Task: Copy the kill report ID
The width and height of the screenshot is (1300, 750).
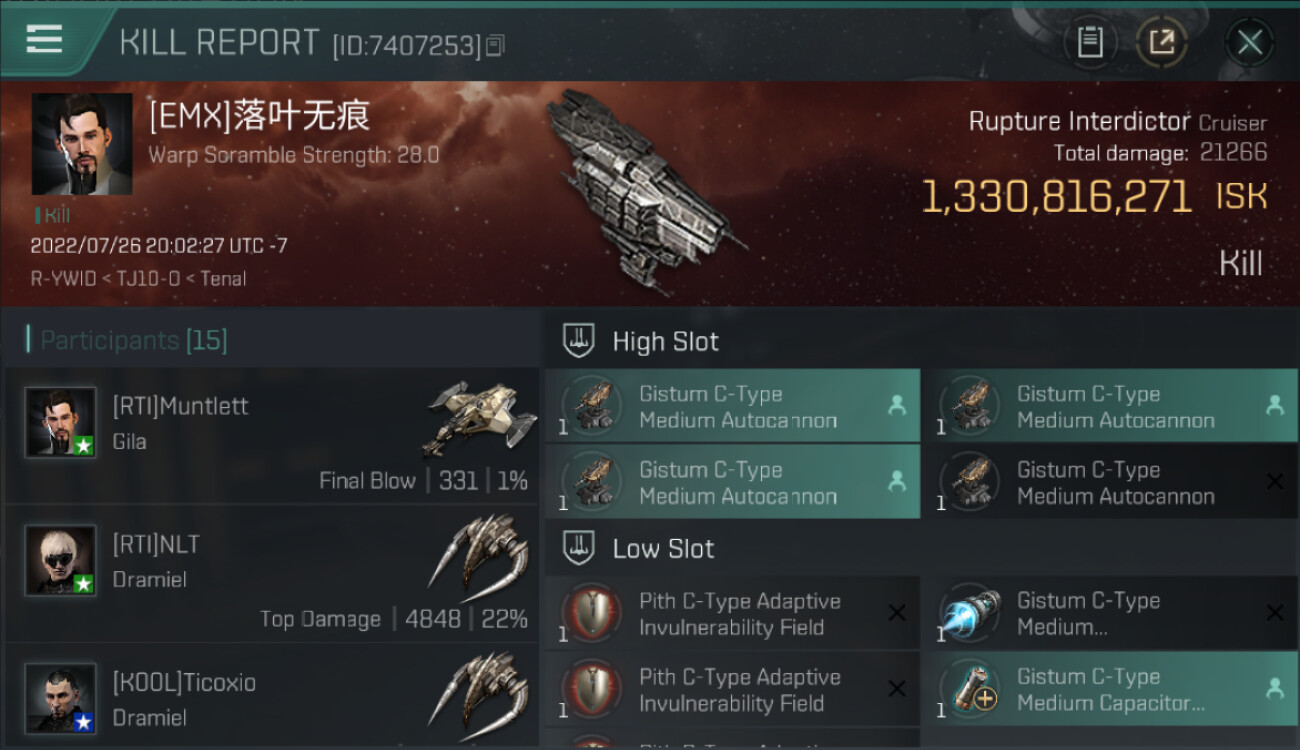Action: 496,45
